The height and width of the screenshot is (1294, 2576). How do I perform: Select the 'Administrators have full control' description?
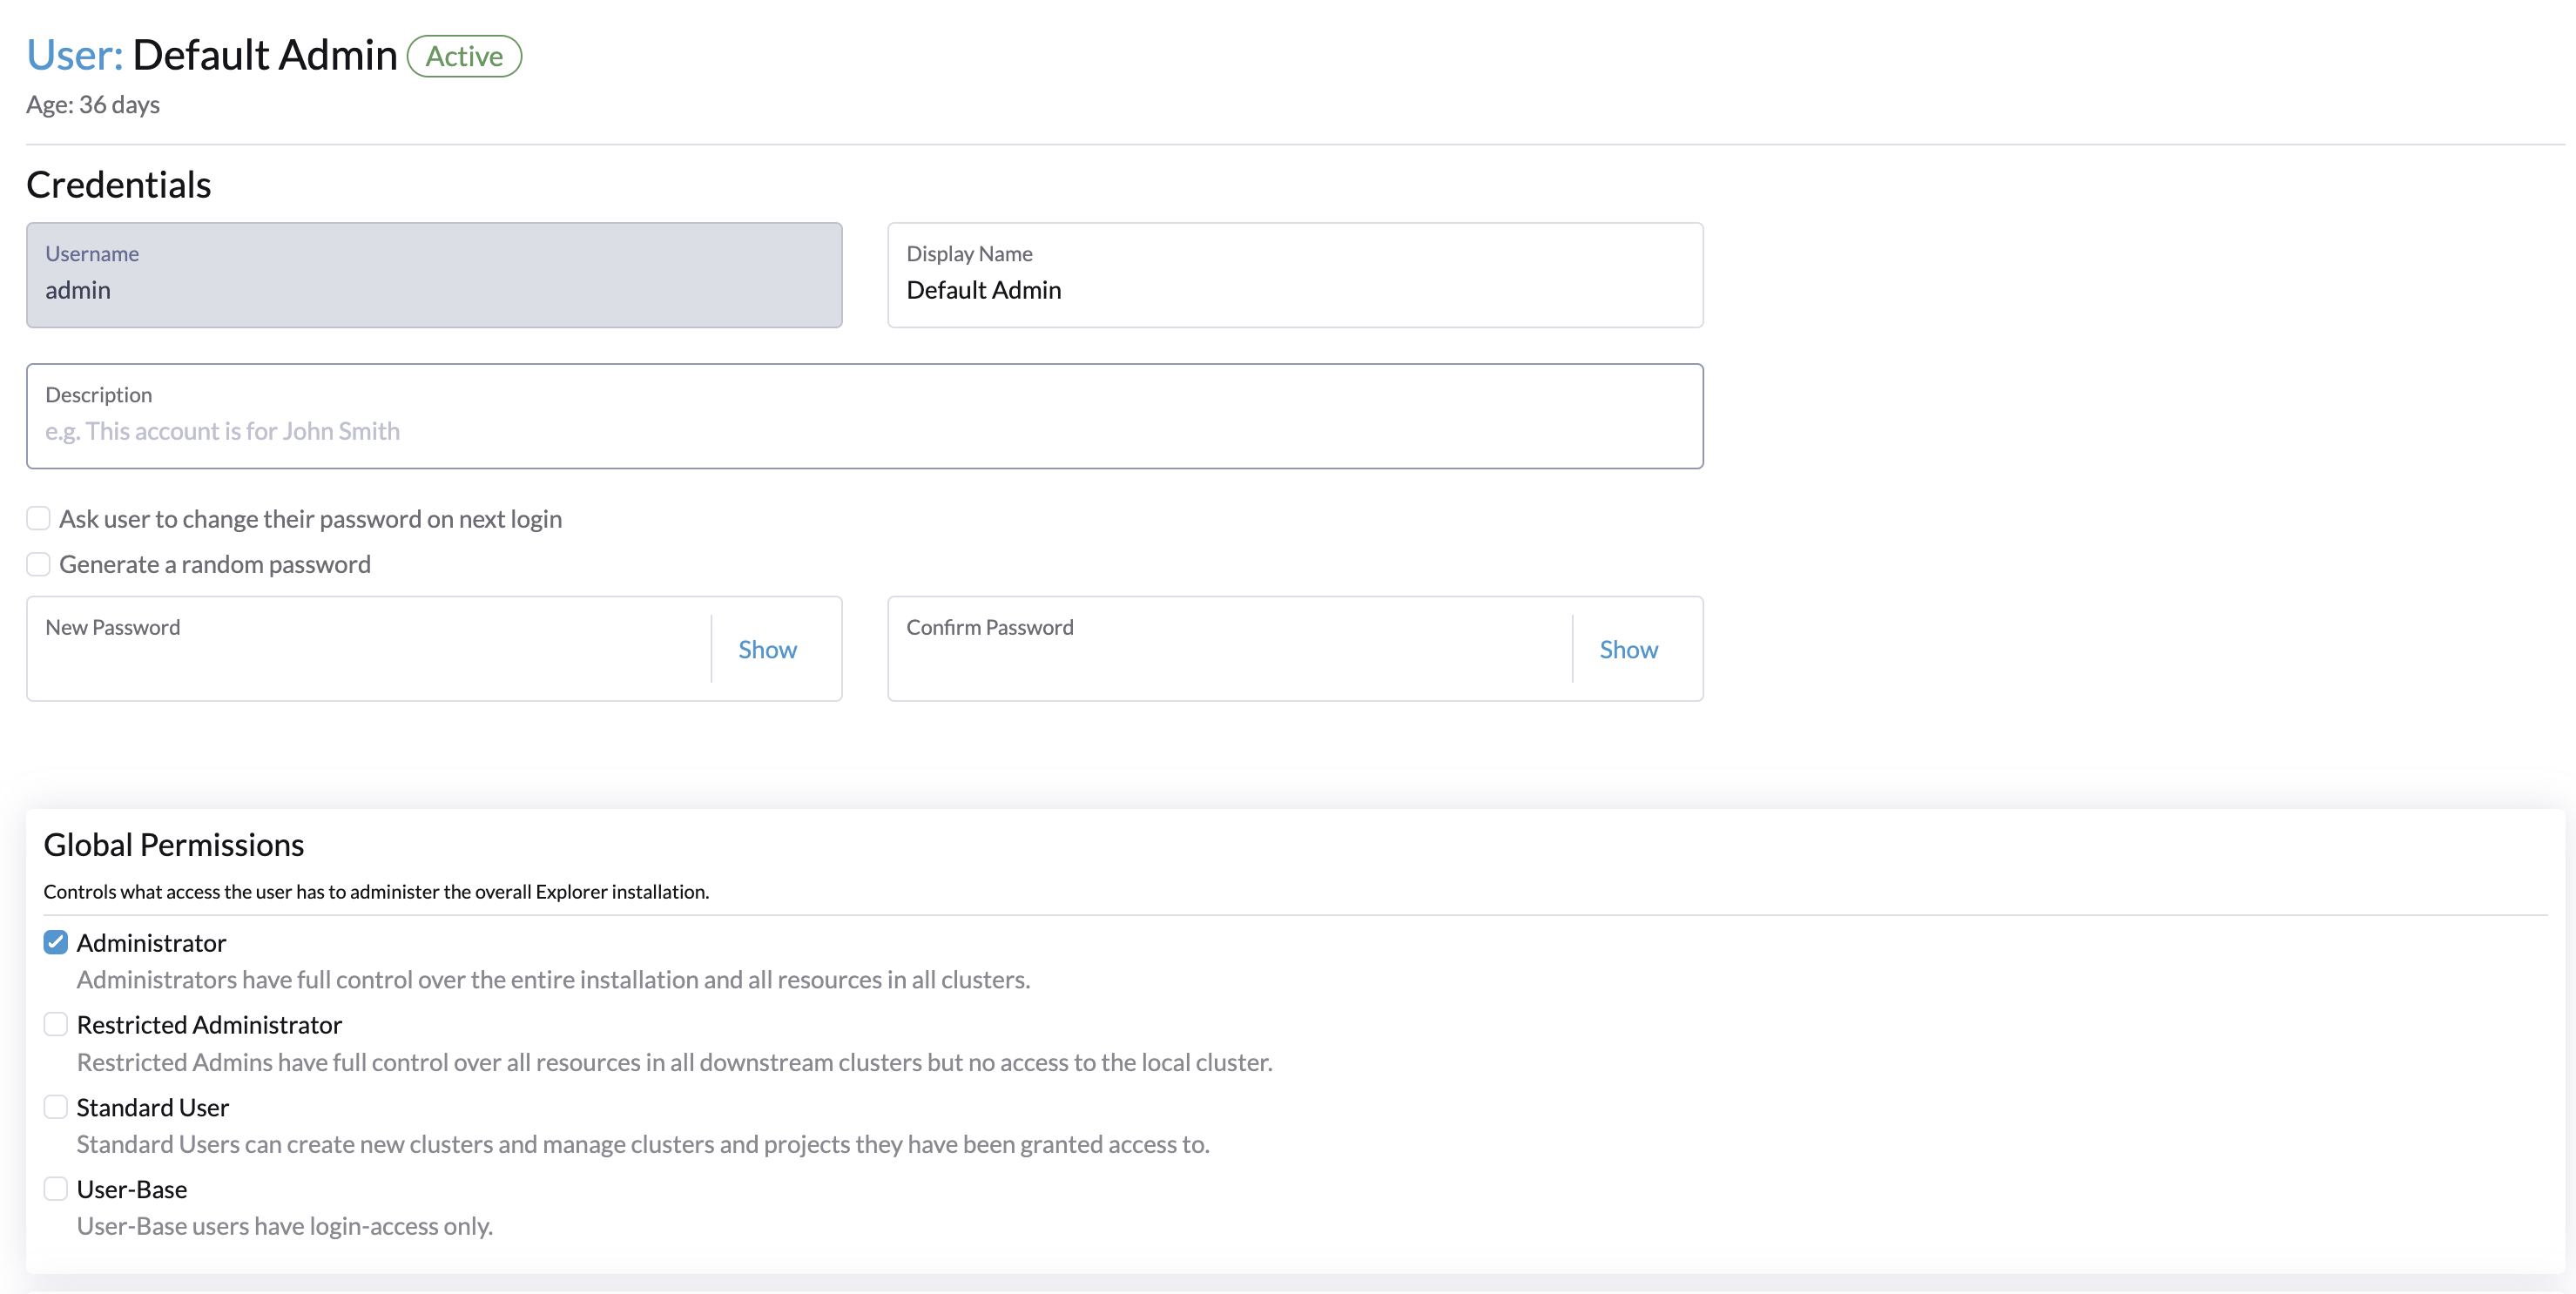tap(553, 980)
